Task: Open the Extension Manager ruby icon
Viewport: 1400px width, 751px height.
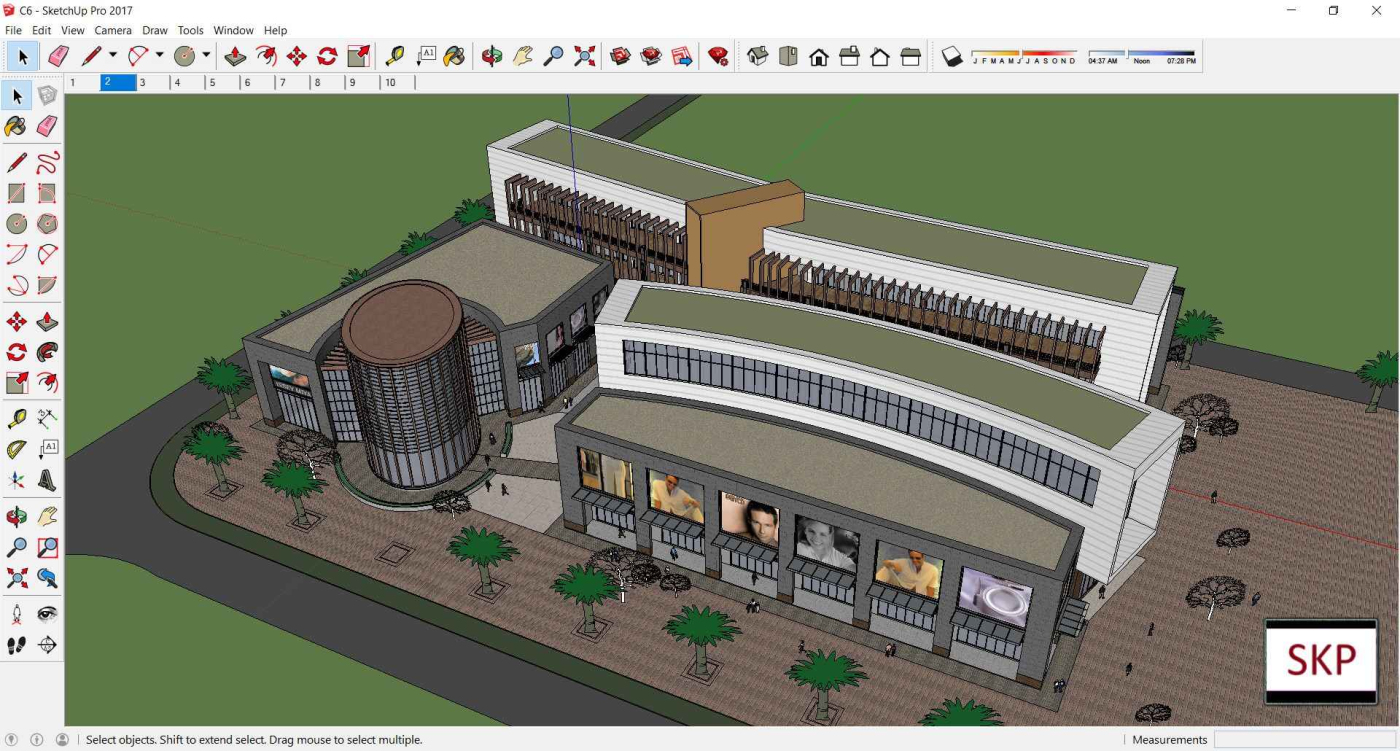Action: pos(718,57)
